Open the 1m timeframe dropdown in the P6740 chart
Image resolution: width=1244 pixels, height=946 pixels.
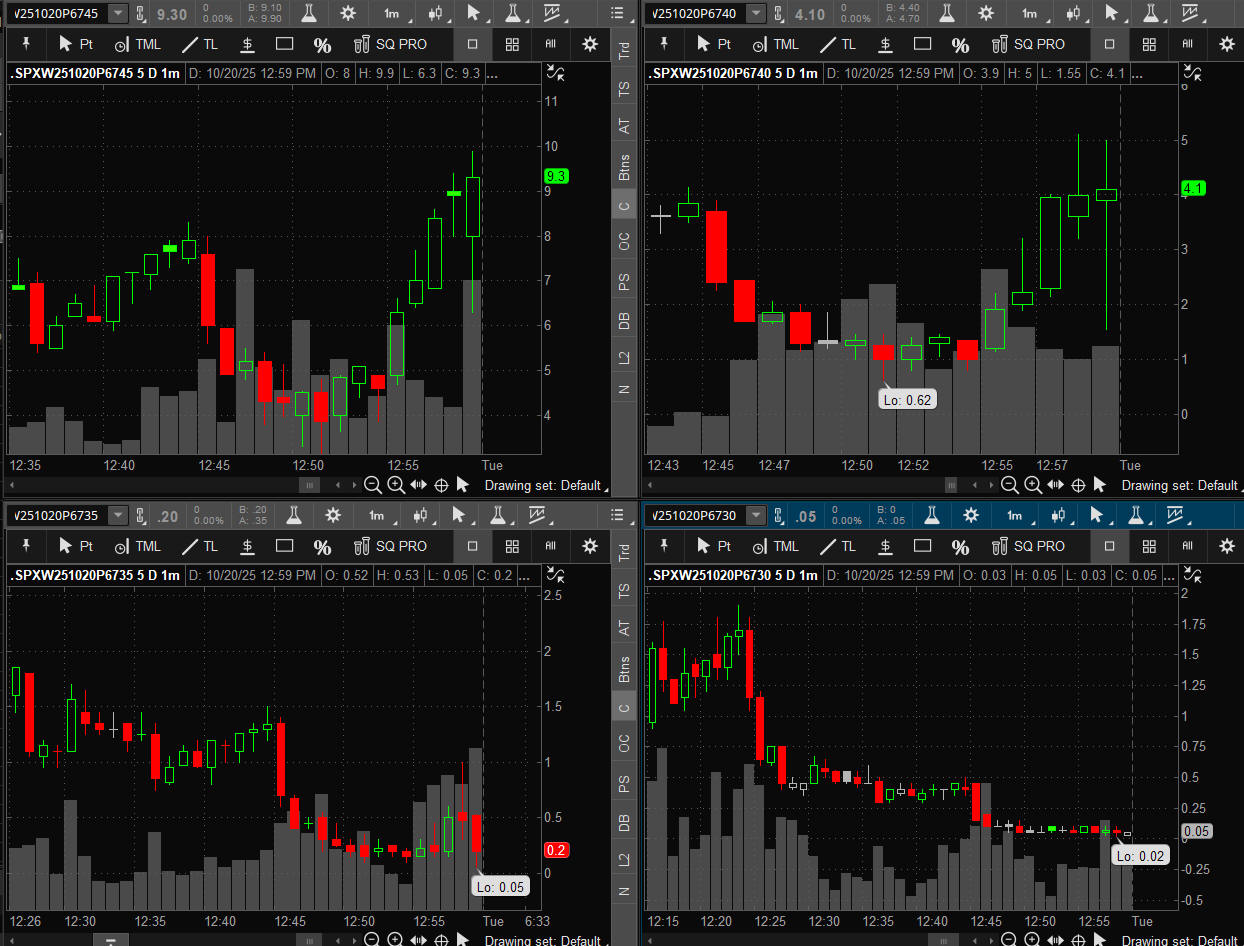pos(1028,13)
